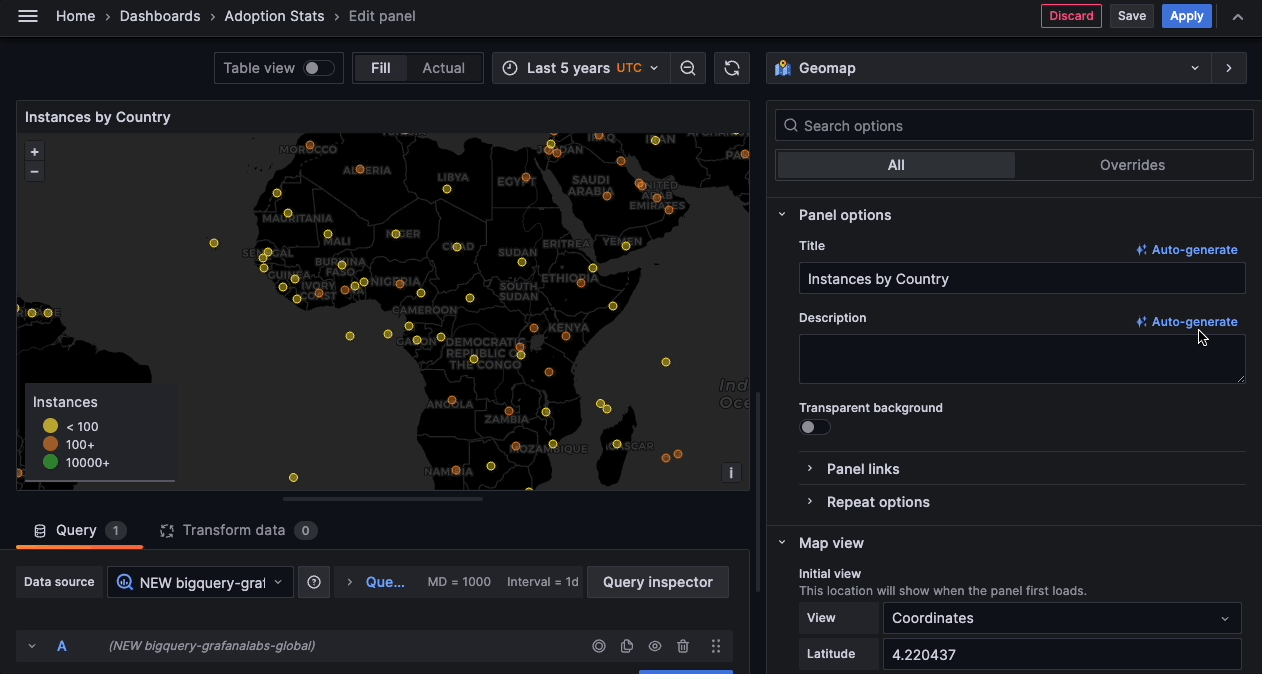1262x674 pixels.
Task: Refresh the dashboard with the refresh icon
Action: point(732,68)
